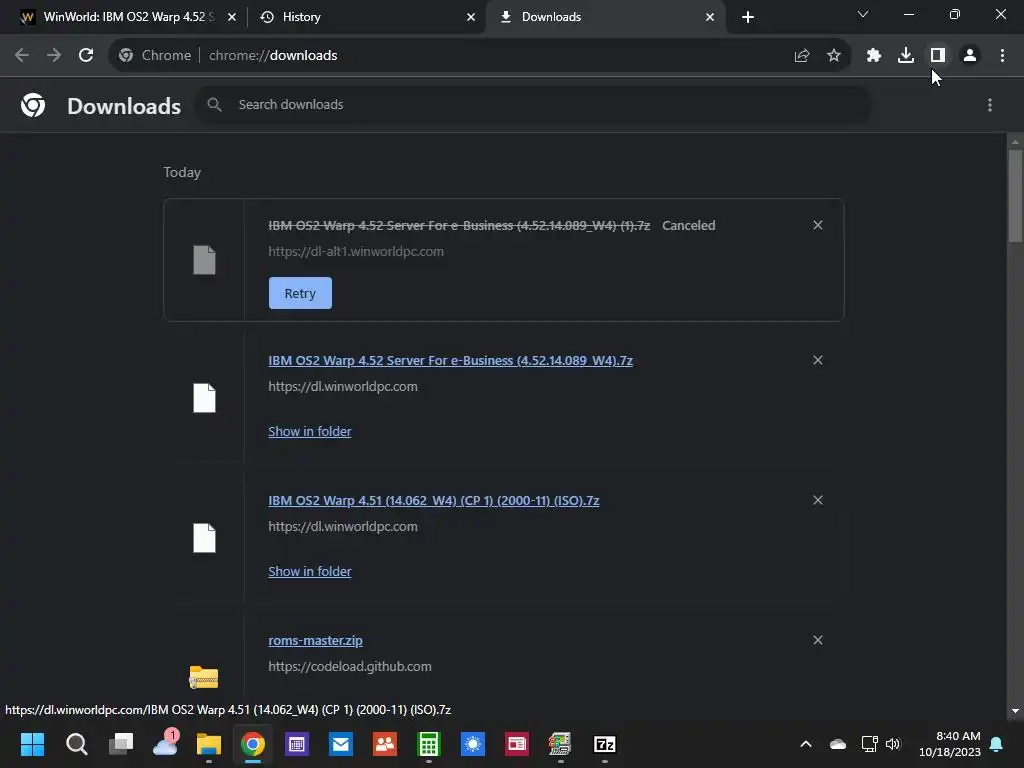Open Chrome's three-dot main menu
The image size is (1024, 768).
point(1002,56)
